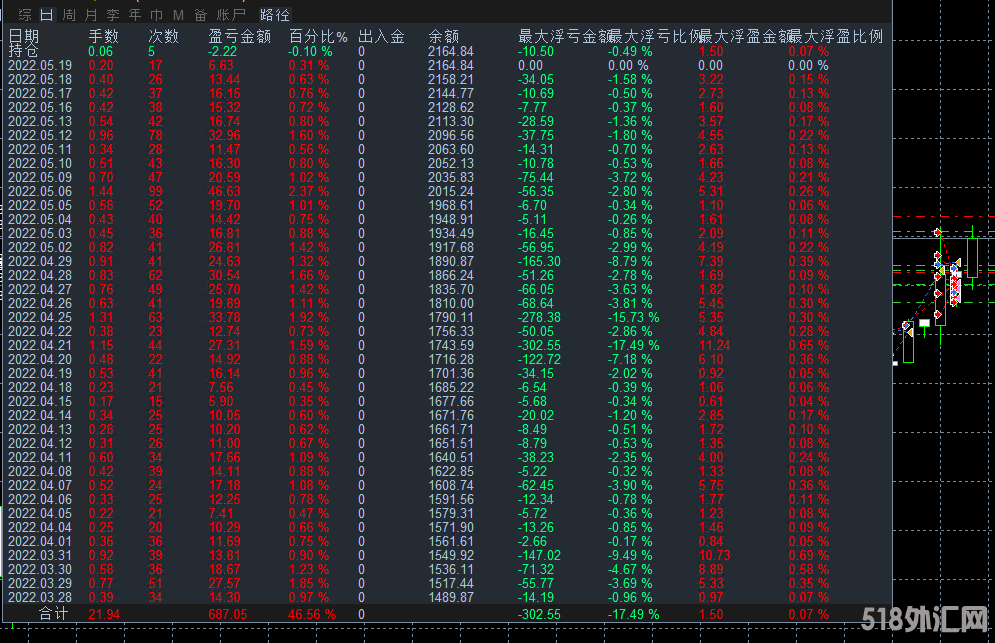Click the 2.37 % percentage value
This screenshot has width=995, height=643.
(x=308, y=191)
